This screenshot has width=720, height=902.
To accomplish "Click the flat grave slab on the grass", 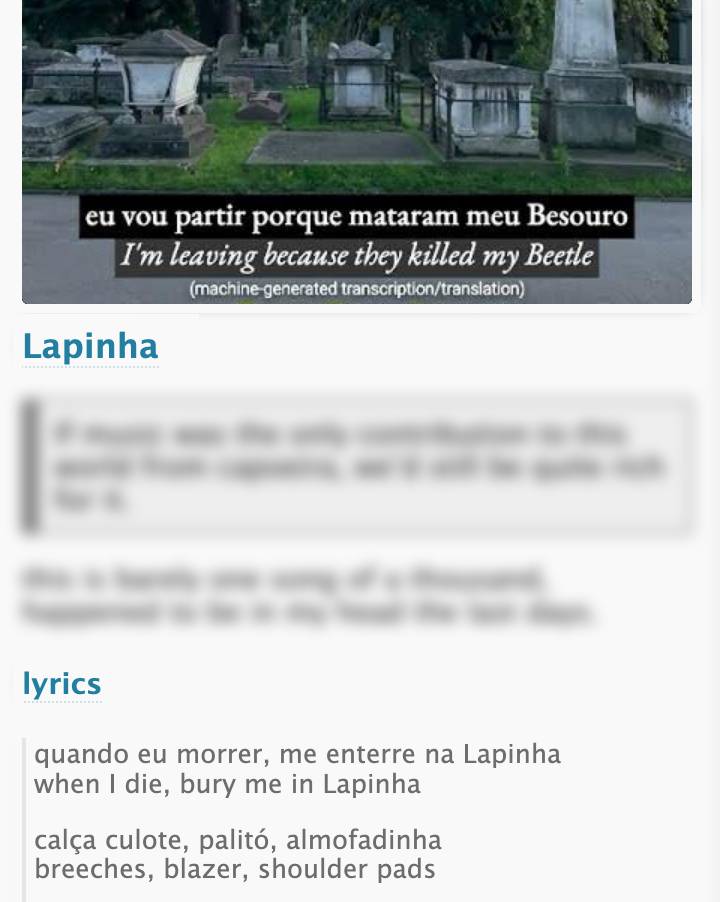I will coord(343,147).
